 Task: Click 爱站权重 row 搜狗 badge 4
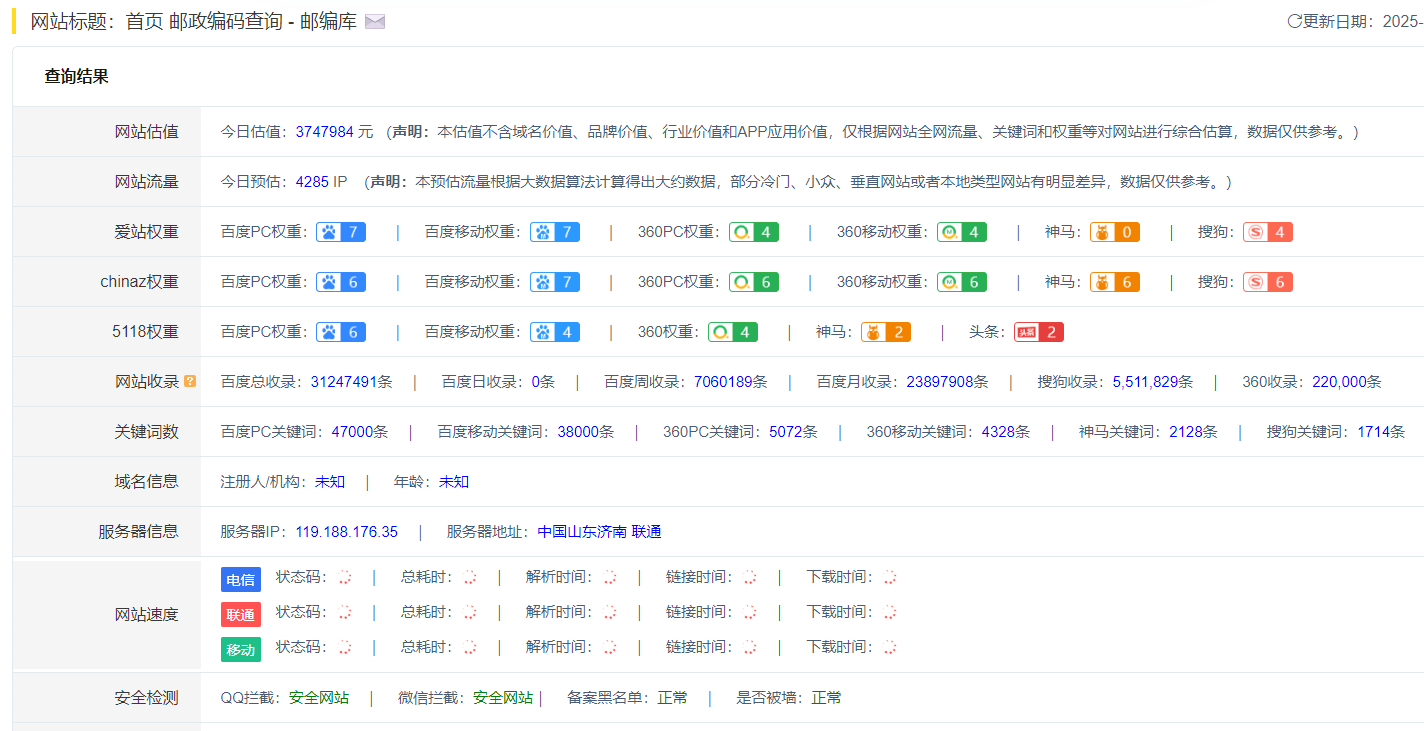click(1268, 232)
